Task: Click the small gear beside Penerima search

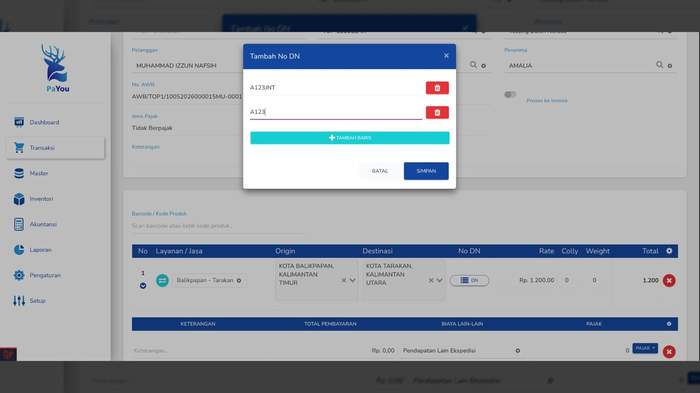Action: 670,66
